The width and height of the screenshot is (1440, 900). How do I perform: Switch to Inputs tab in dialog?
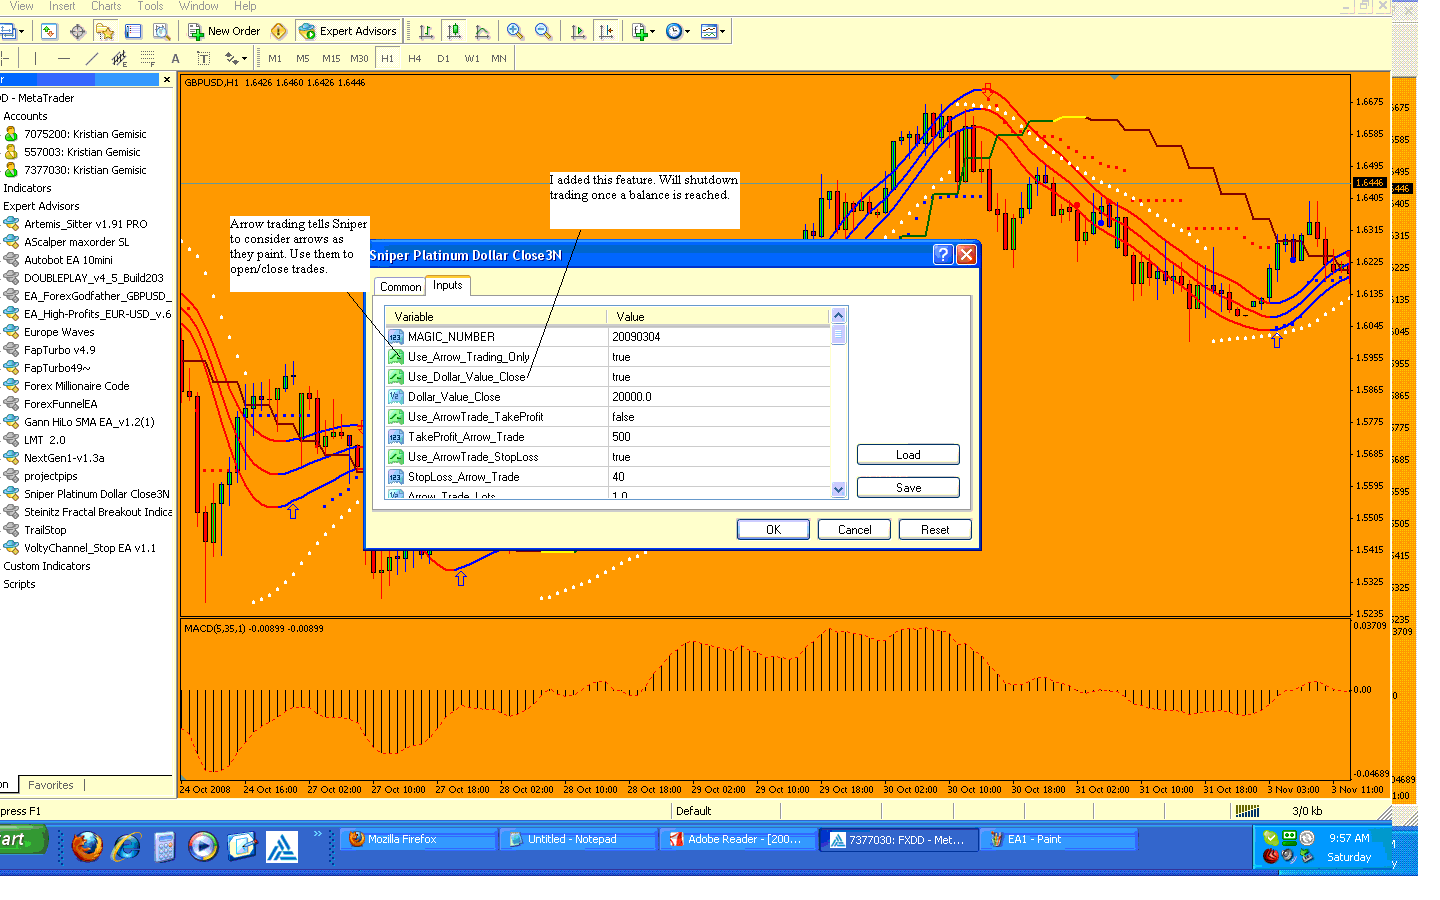448,286
